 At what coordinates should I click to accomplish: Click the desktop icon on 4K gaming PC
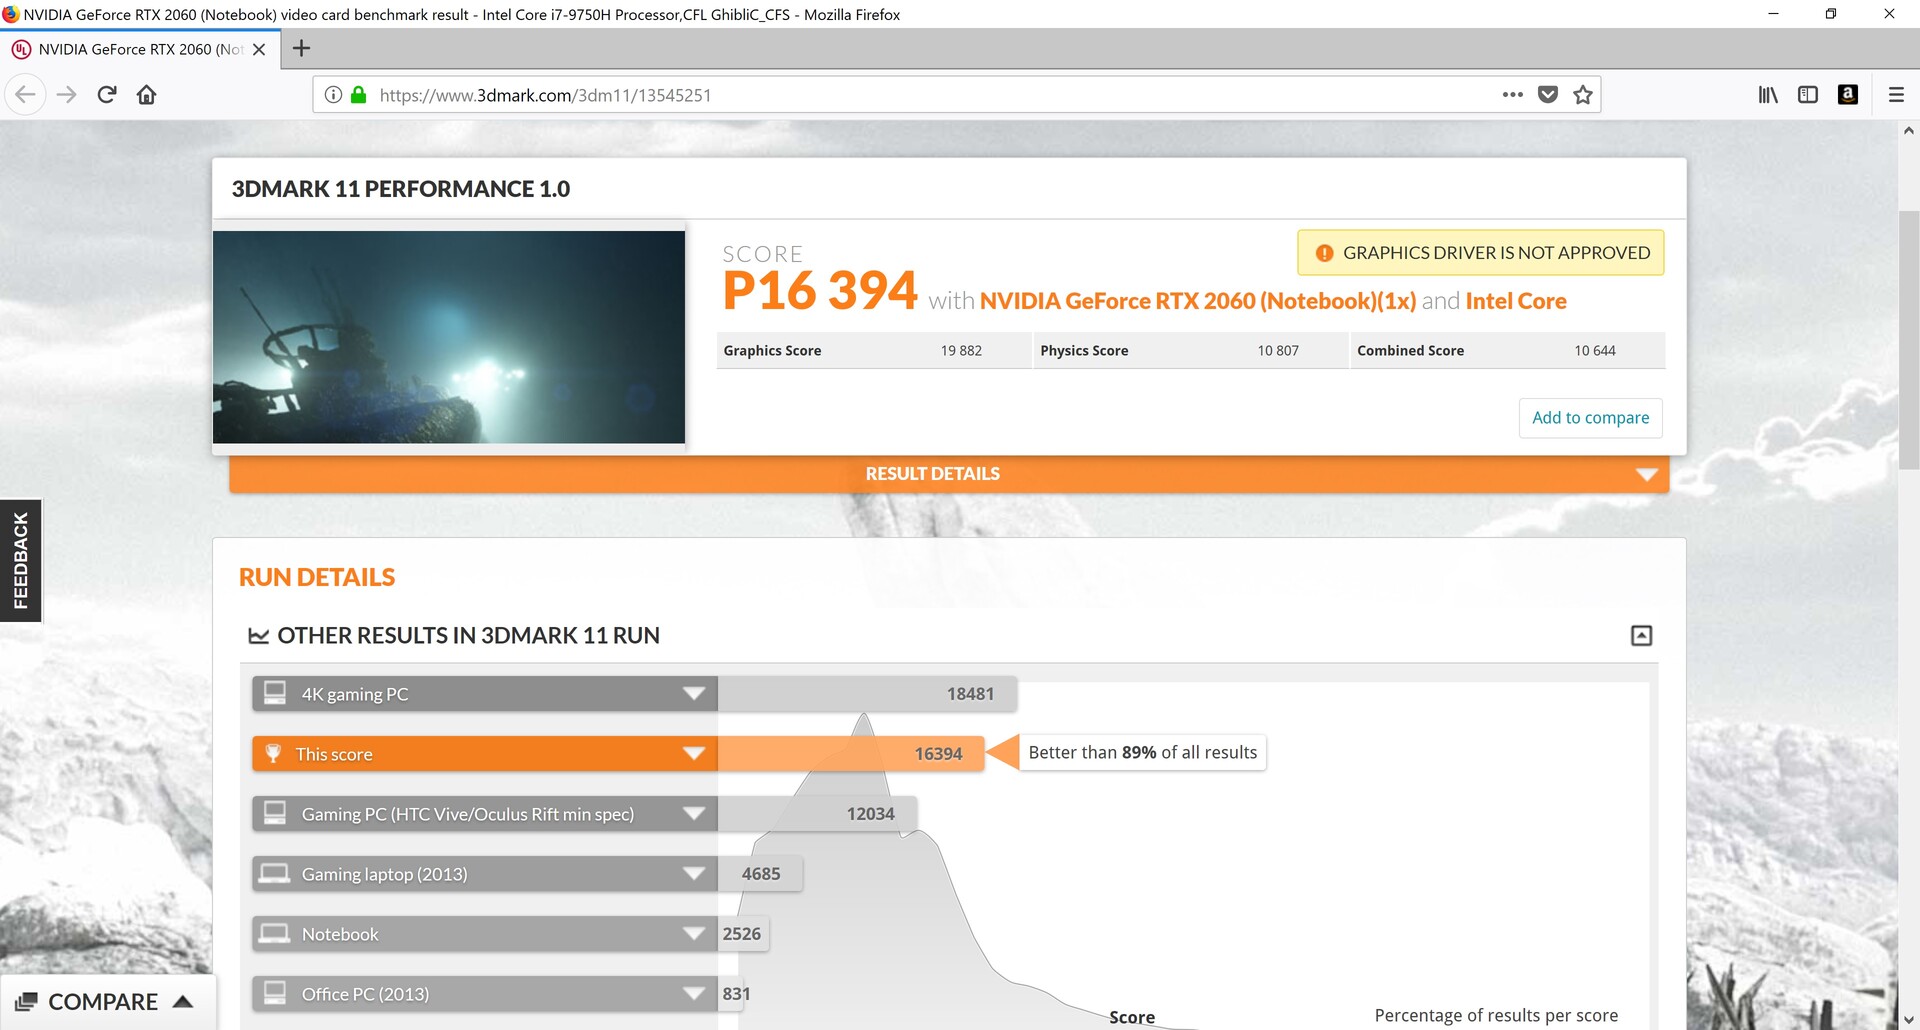pos(275,693)
